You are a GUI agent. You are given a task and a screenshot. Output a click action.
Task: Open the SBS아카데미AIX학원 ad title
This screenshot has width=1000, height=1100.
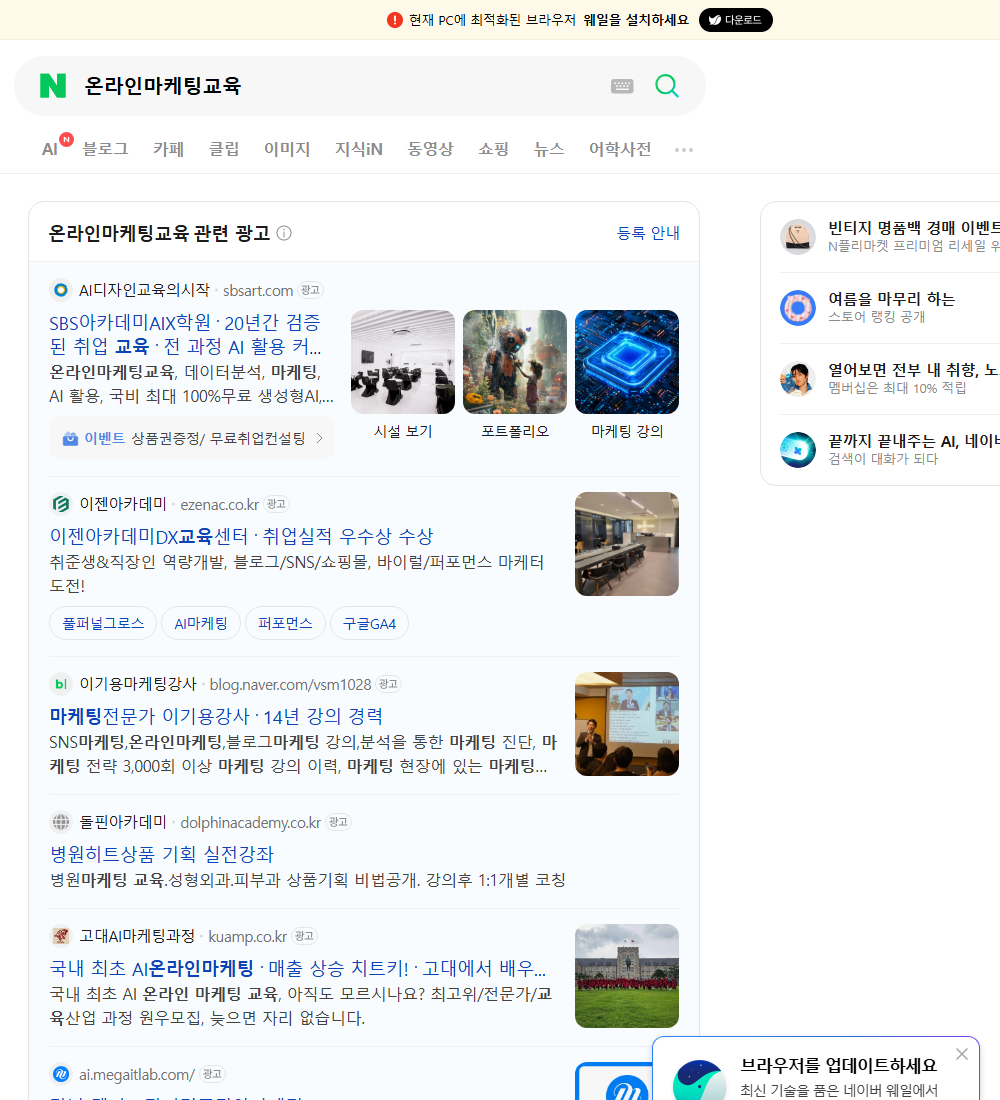pos(185,334)
